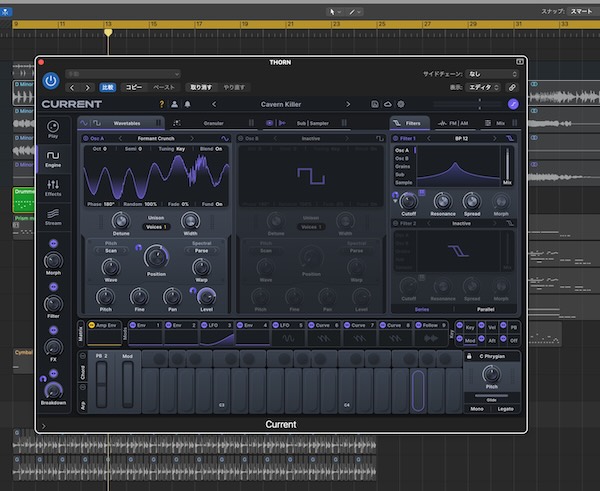
Task: Enable Osc B power button
Action: [x=241, y=139]
